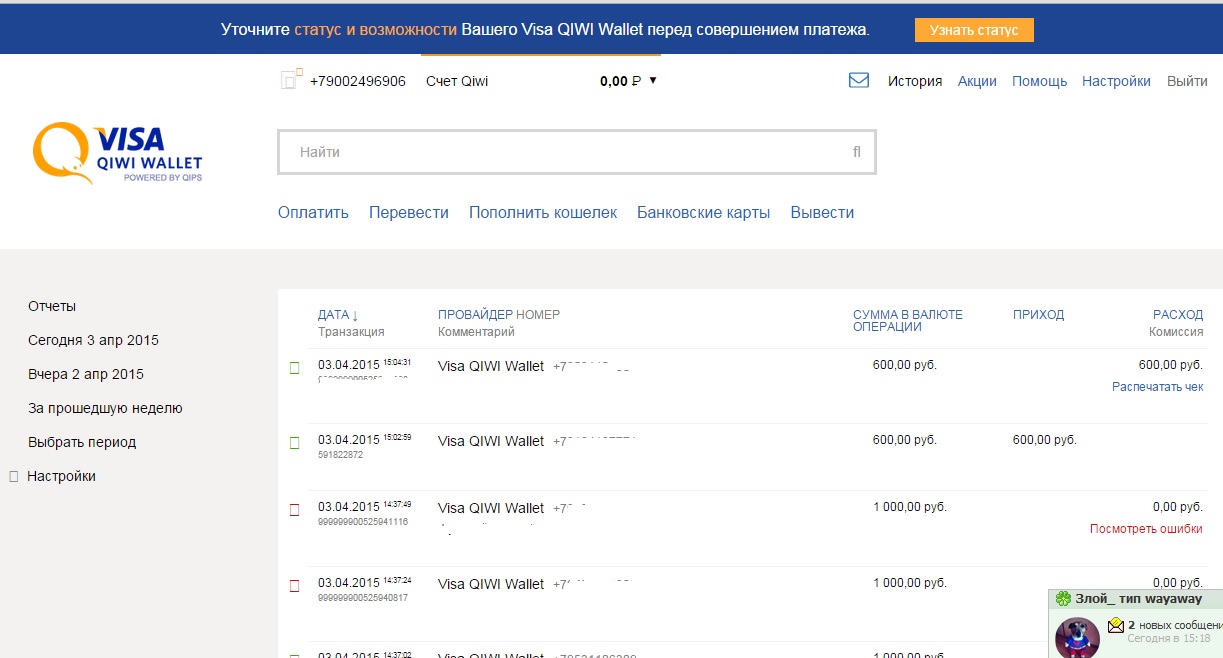
Task: Click transaction number 999999900525941116
Action: pyautogui.click(x=363, y=522)
